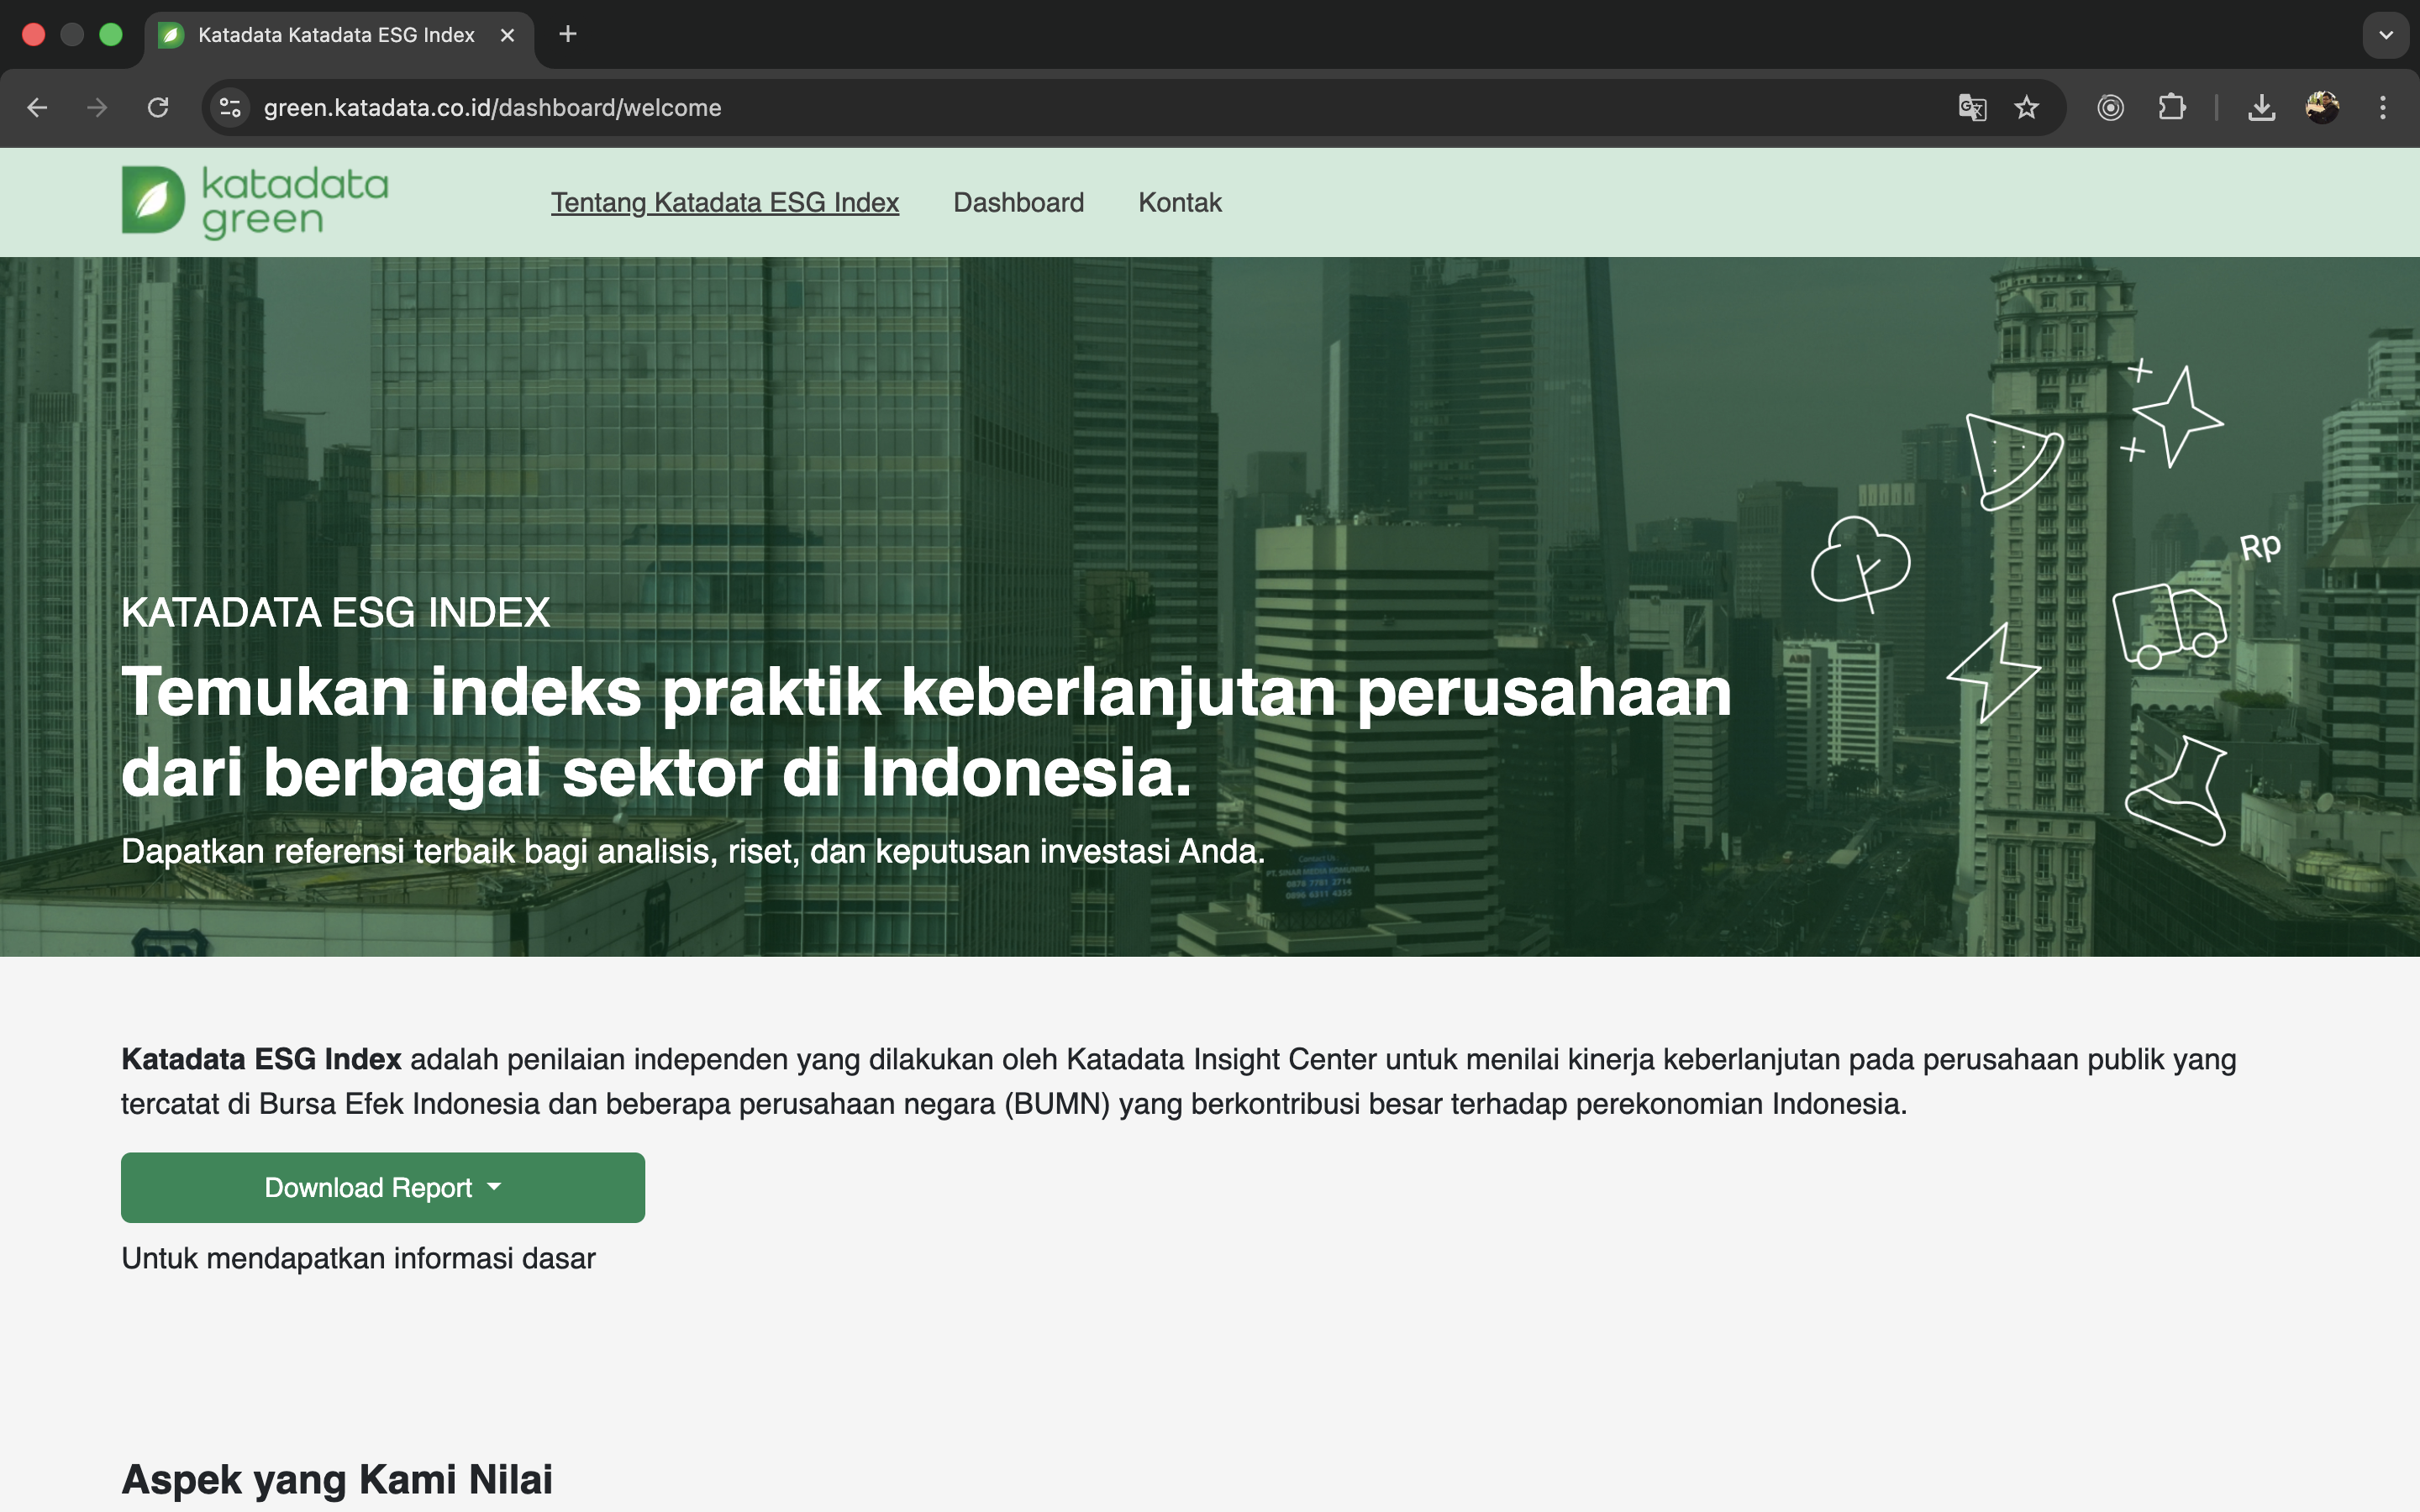Click inside the address bar

700,107
